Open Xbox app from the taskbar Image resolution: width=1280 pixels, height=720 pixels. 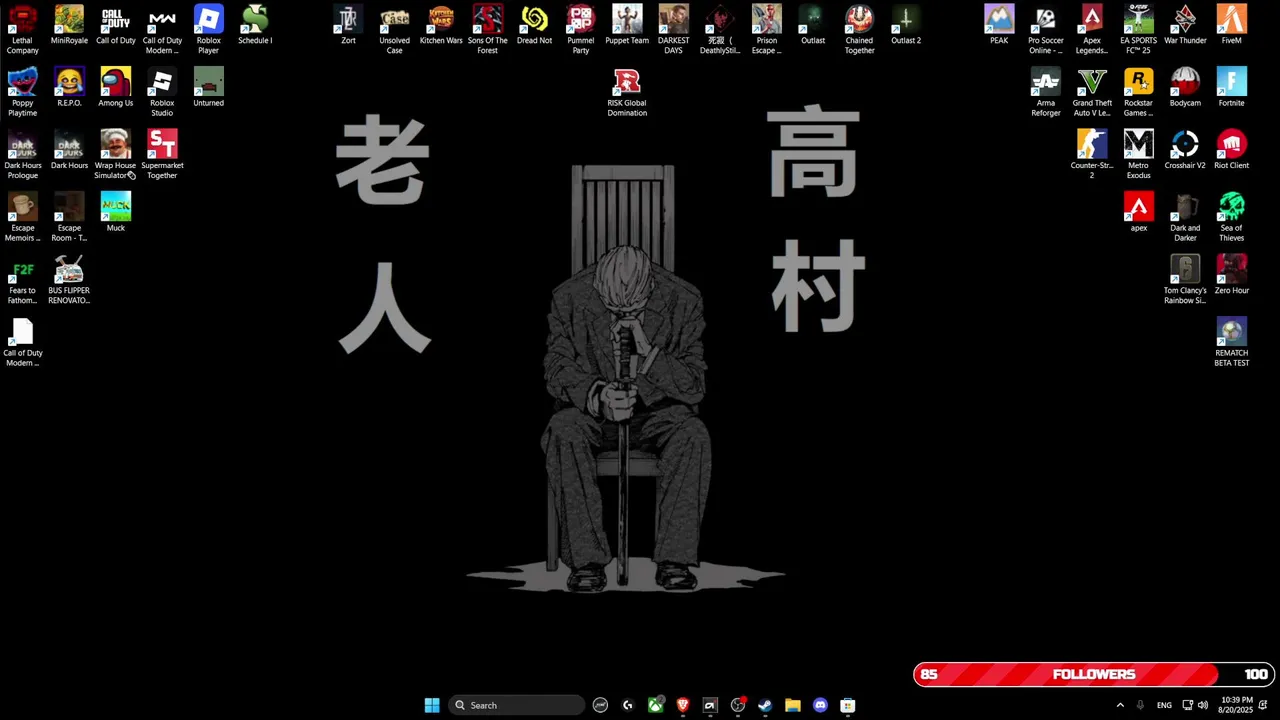[655, 705]
